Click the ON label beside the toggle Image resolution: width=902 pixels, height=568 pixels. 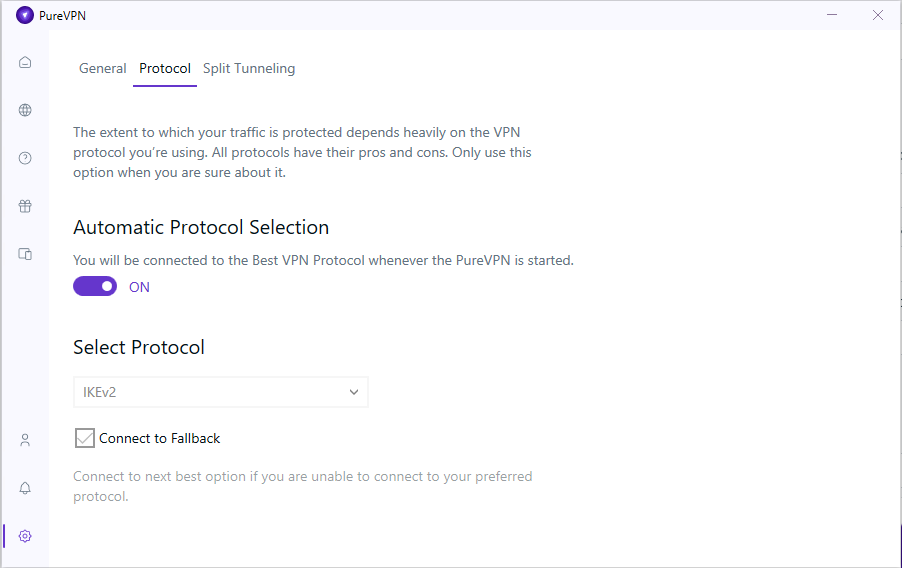tap(139, 287)
